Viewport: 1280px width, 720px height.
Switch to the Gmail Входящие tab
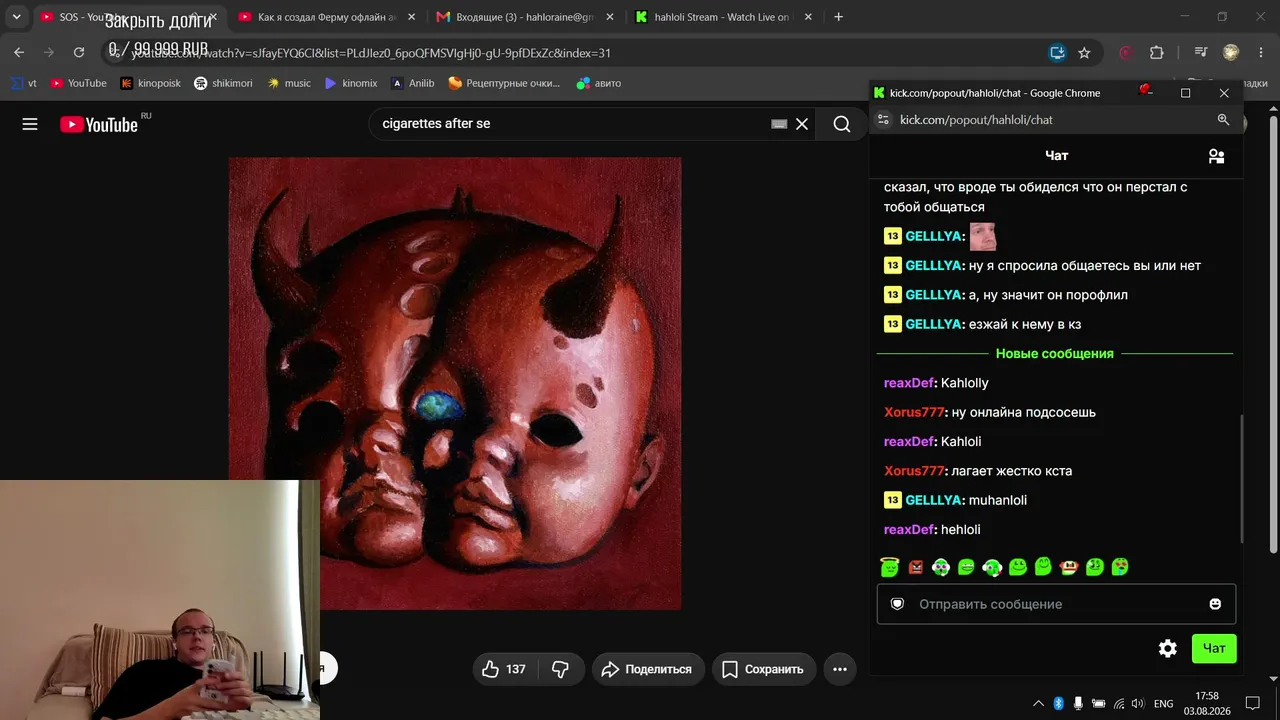coord(522,17)
